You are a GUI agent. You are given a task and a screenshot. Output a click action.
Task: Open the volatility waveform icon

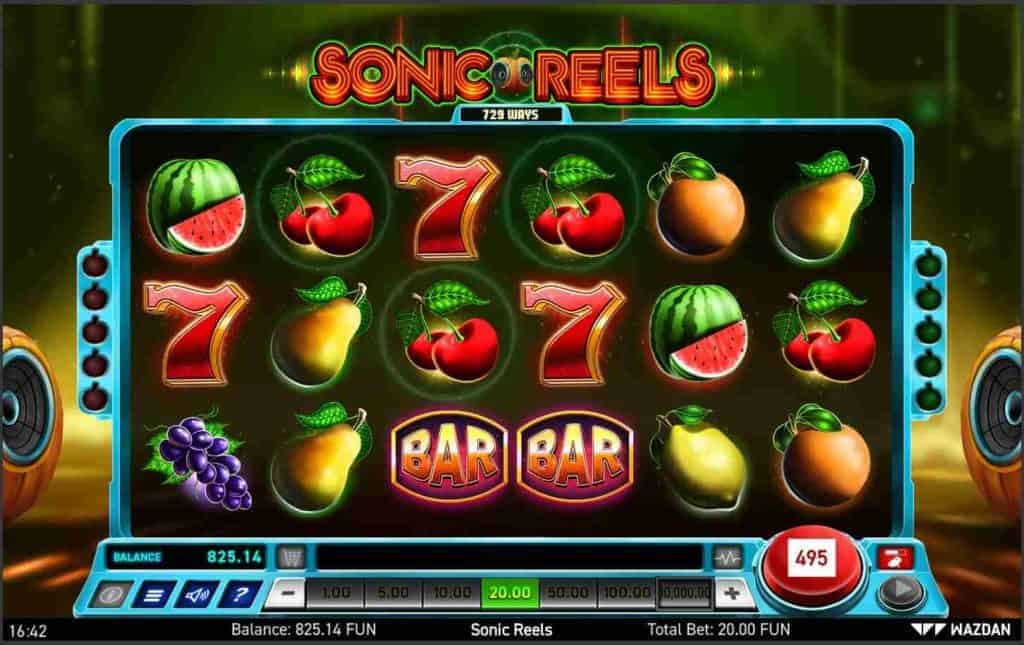pyautogui.click(x=727, y=558)
